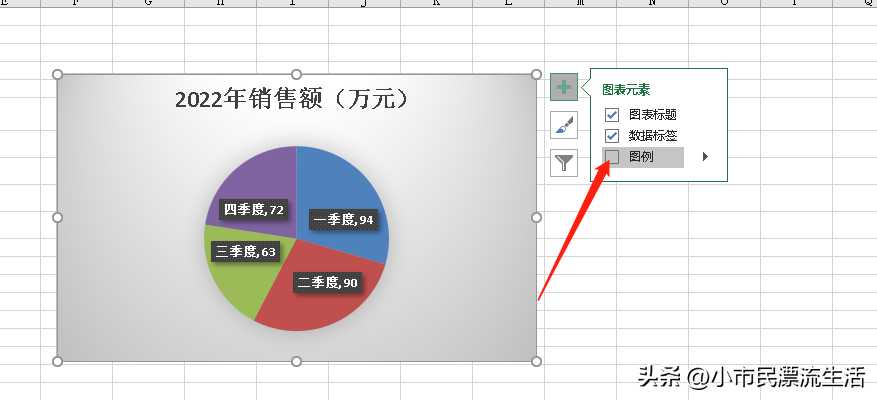Select the data label 四季度,72

(x=253, y=209)
